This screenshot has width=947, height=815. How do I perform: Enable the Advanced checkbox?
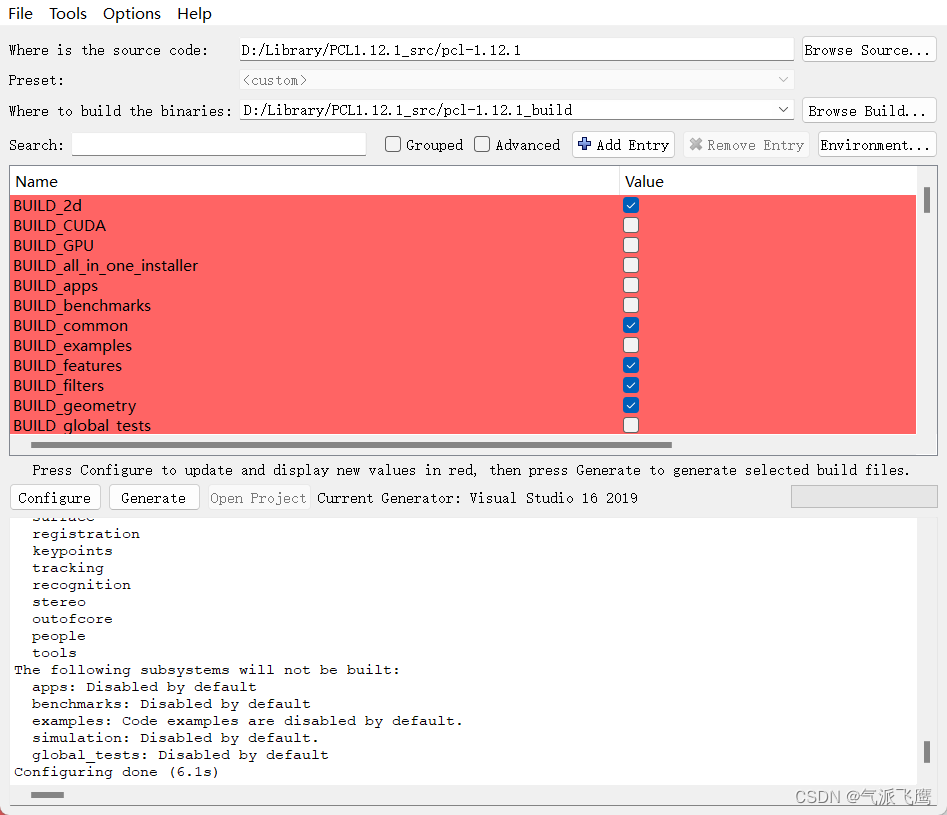click(x=481, y=144)
